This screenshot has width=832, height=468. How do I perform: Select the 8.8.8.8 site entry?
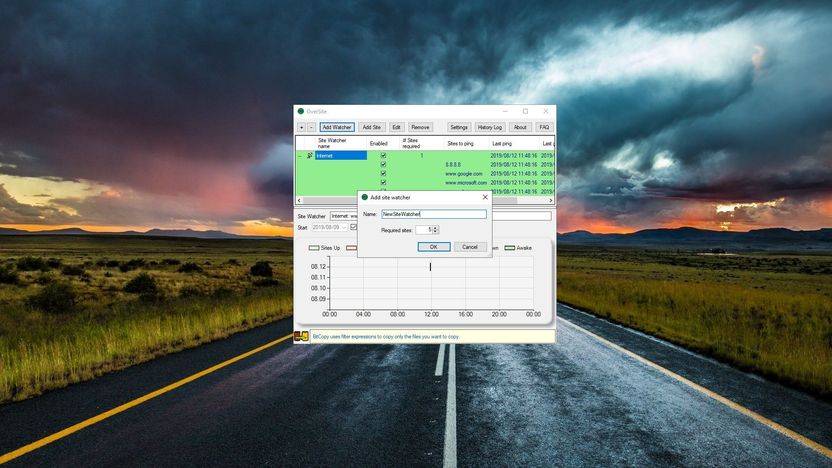coord(453,164)
